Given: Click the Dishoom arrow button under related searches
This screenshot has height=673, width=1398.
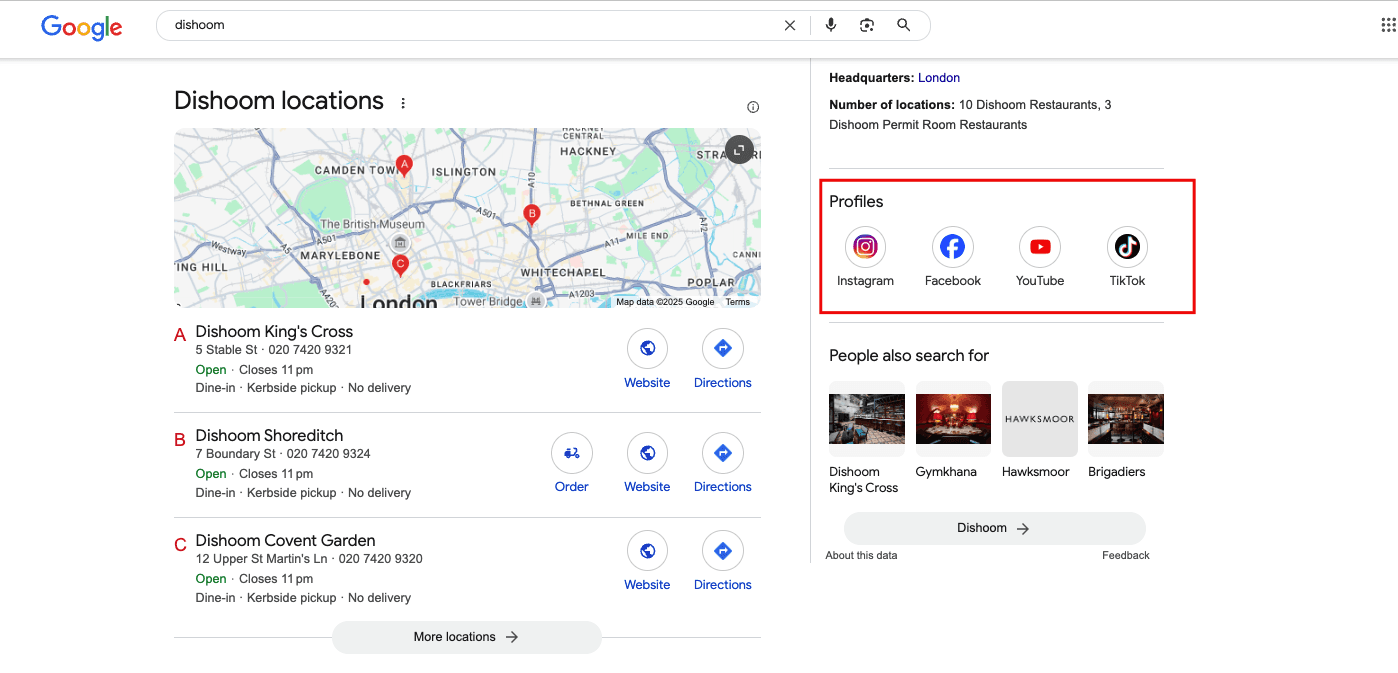Looking at the screenshot, I should coord(994,528).
